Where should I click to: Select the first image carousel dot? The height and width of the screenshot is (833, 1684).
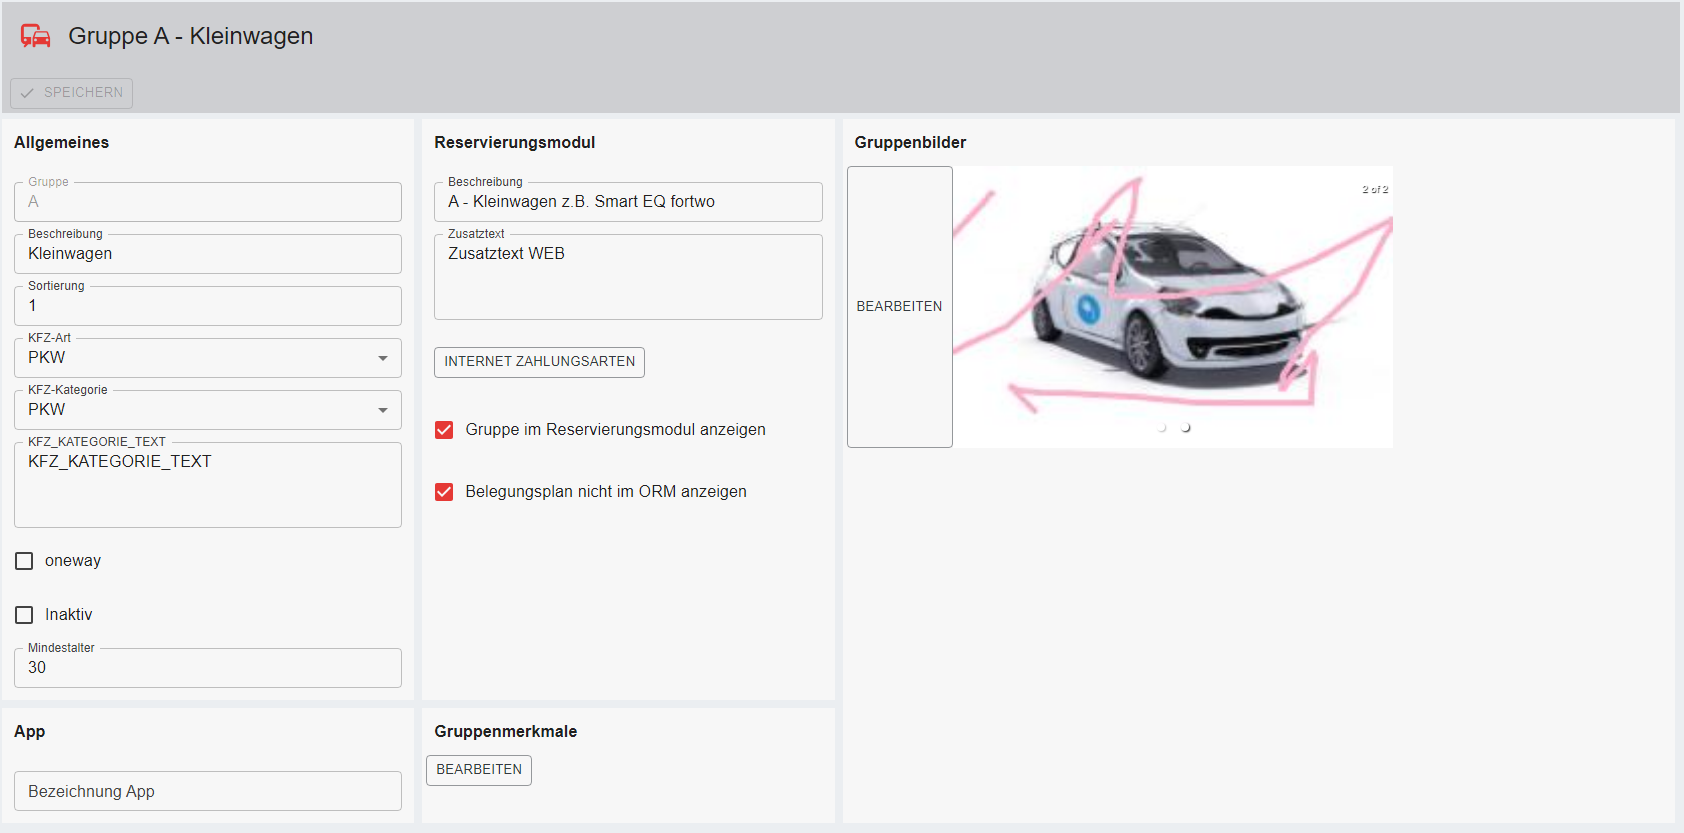1162,428
